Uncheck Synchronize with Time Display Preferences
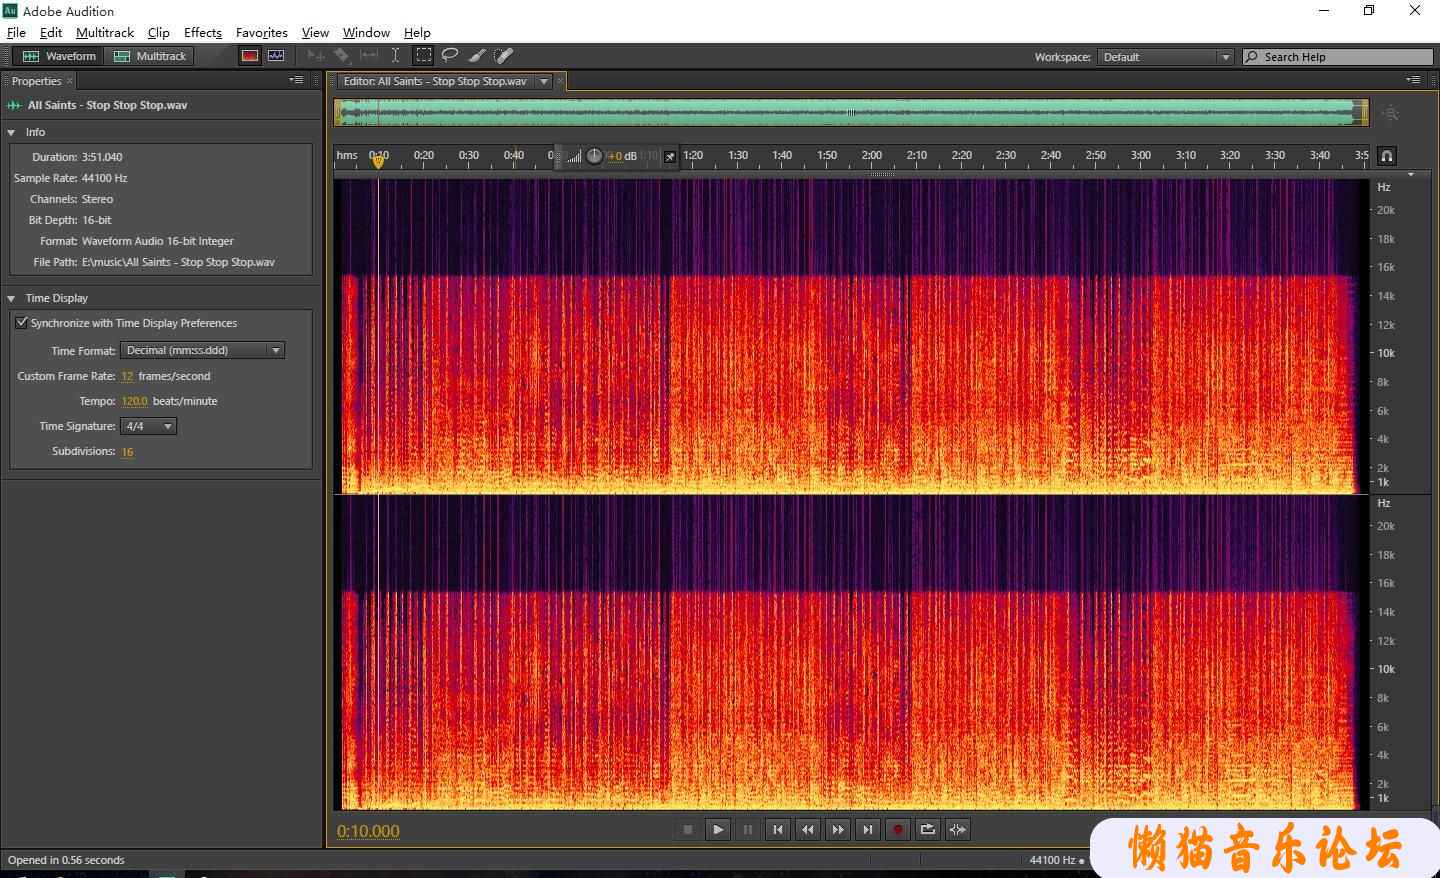 (x=21, y=322)
